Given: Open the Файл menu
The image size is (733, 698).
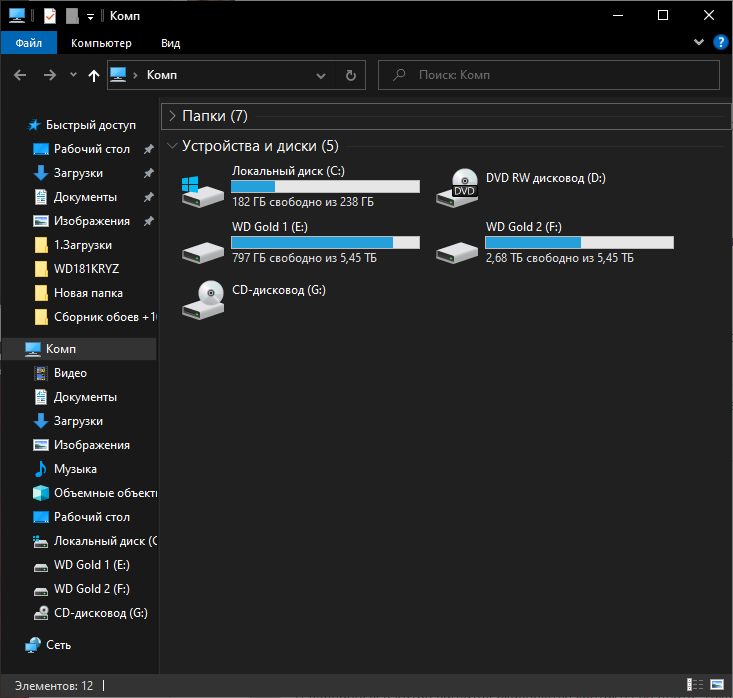Looking at the screenshot, I should (28, 43).
